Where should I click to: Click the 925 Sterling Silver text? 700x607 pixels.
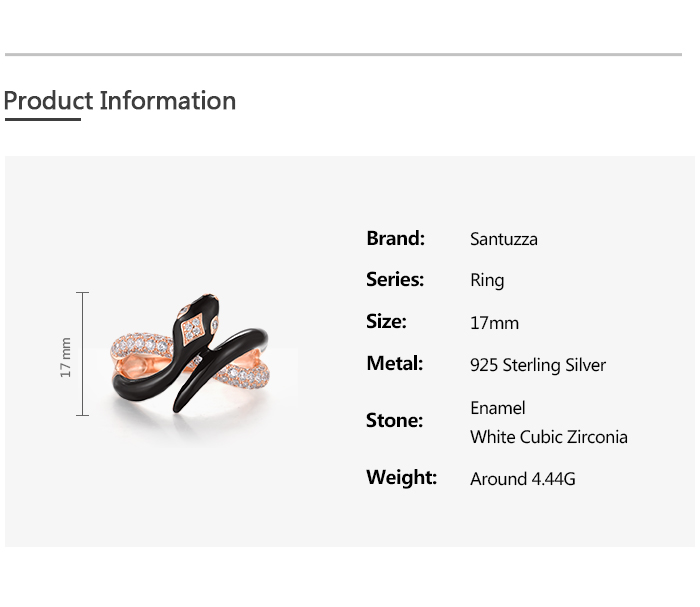click(538, 365)
